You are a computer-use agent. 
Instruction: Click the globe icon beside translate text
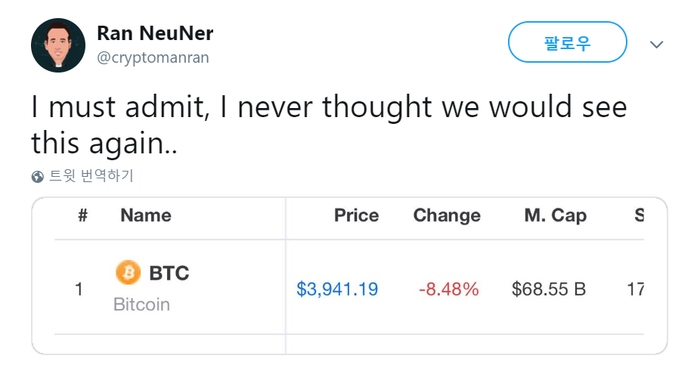[38, 177]
